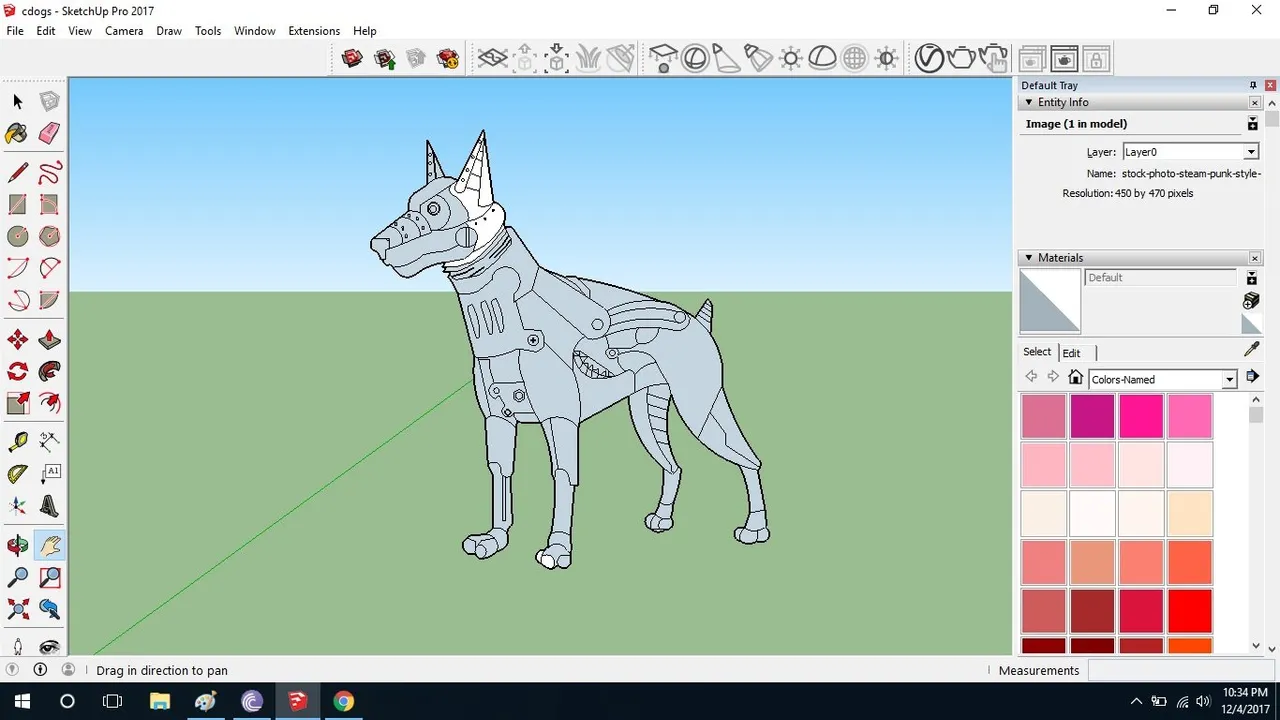Viewport: 1280px width, 720px height.
Task: Select the Axes tool
Action: [x=17, y=506]
